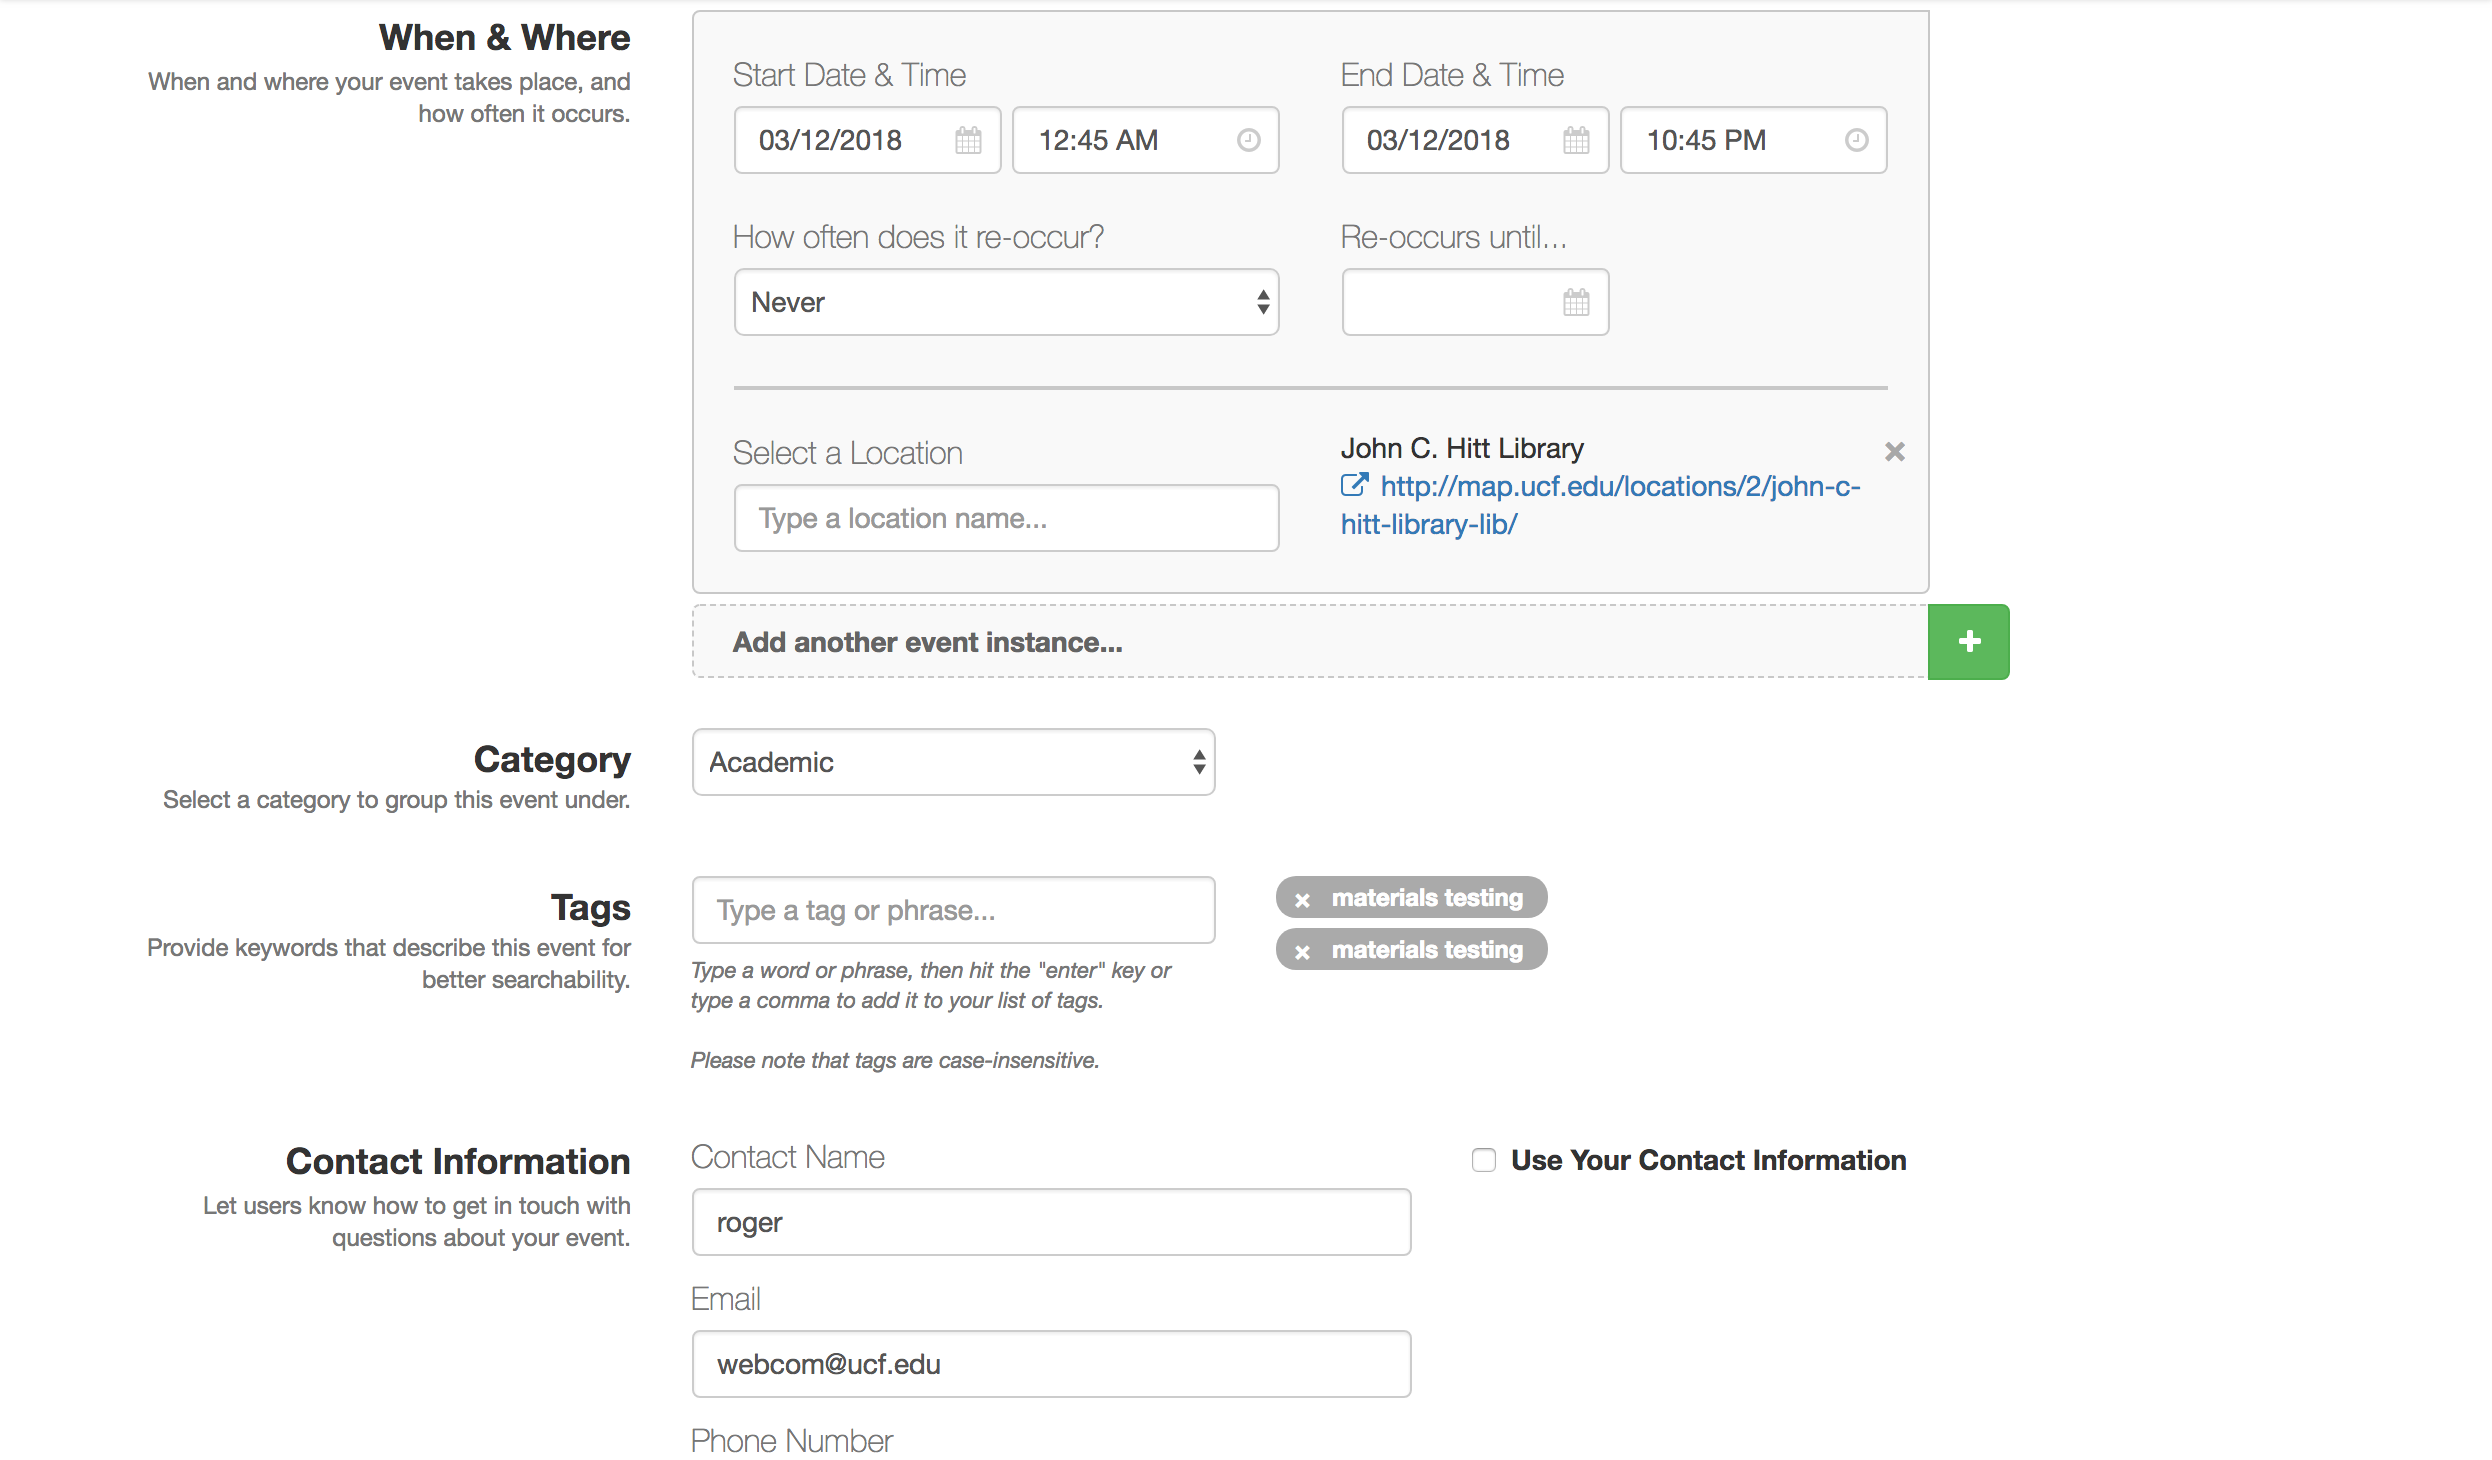The height and width of the screenshot is (1460, 2492).
Task: Click the external link icon beside map URL
Action: click(x=1354, y=486)
